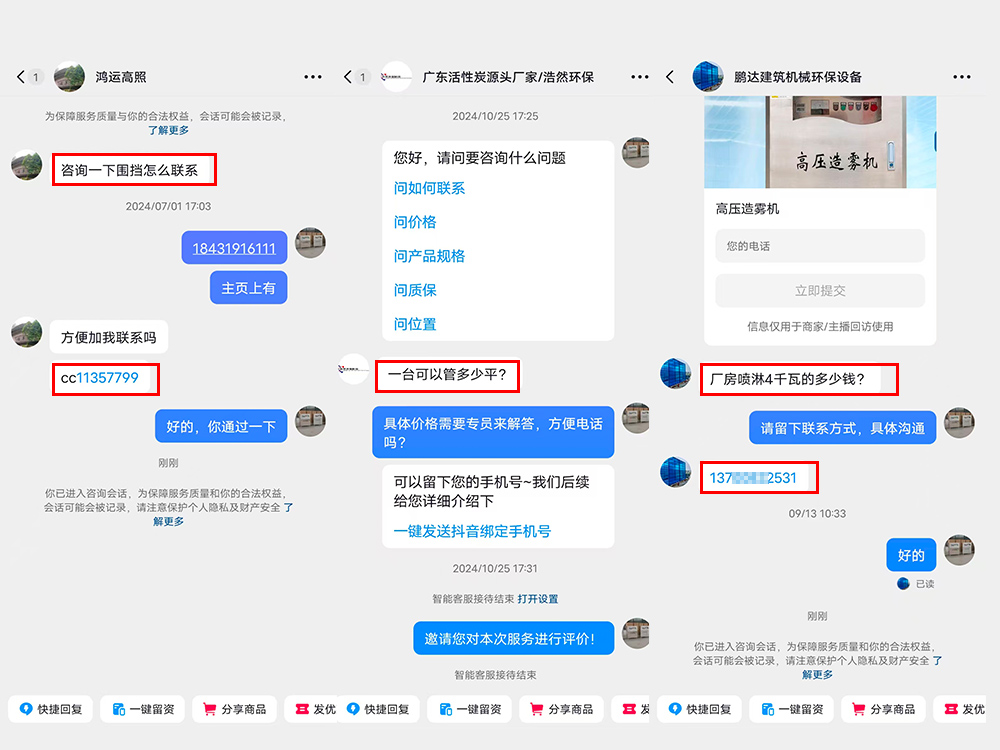This screenshot has height=750, width=1000.
Task: Select the 问价格 quick question
Action: click(415, 222)
